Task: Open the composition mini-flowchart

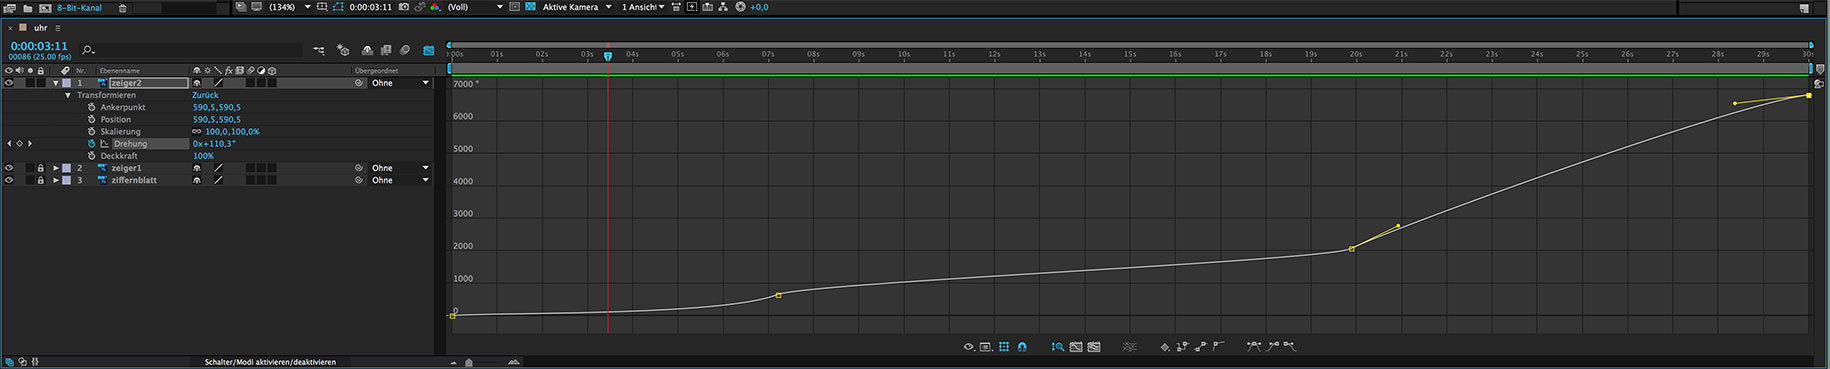Action: [319, 50]
